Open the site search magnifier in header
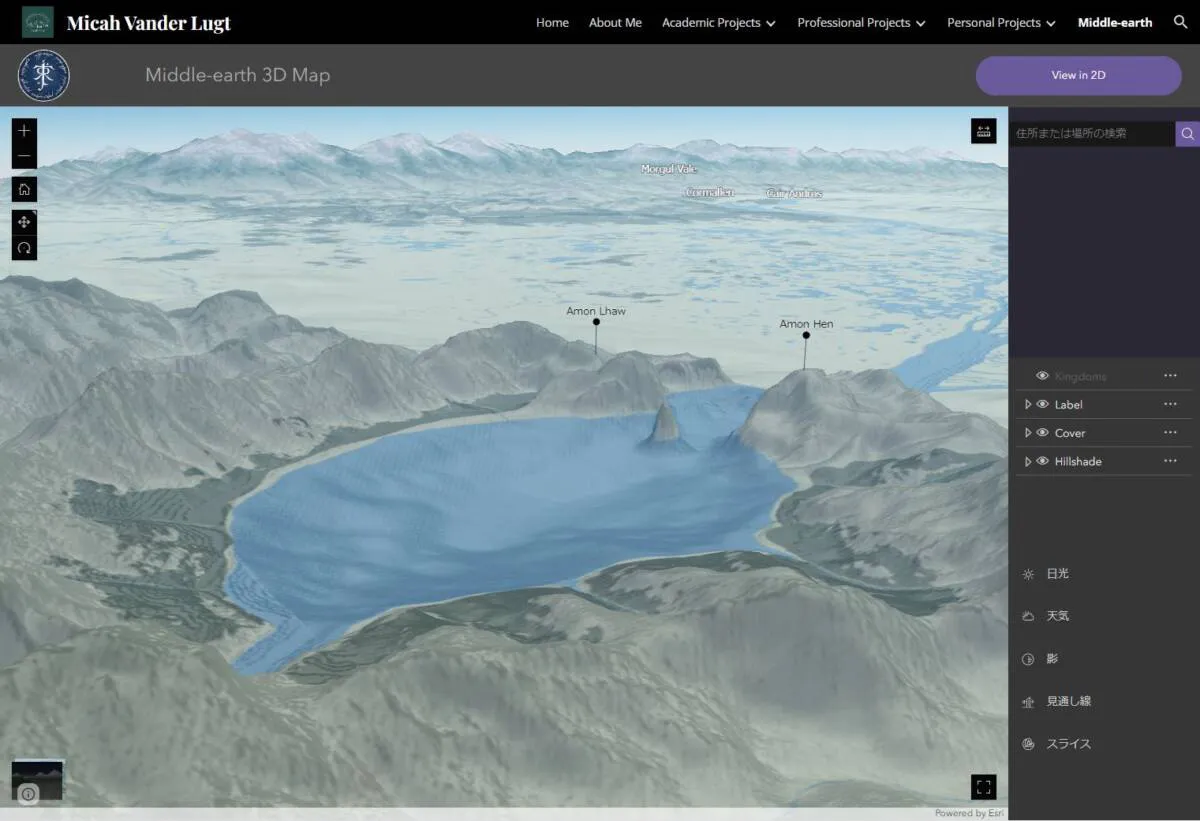The height and width of the screenshot is (821, 1200). (1180, 22)
